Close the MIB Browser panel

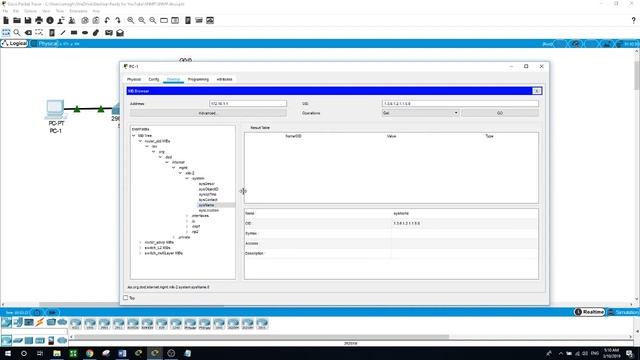[x=537, y=91]
